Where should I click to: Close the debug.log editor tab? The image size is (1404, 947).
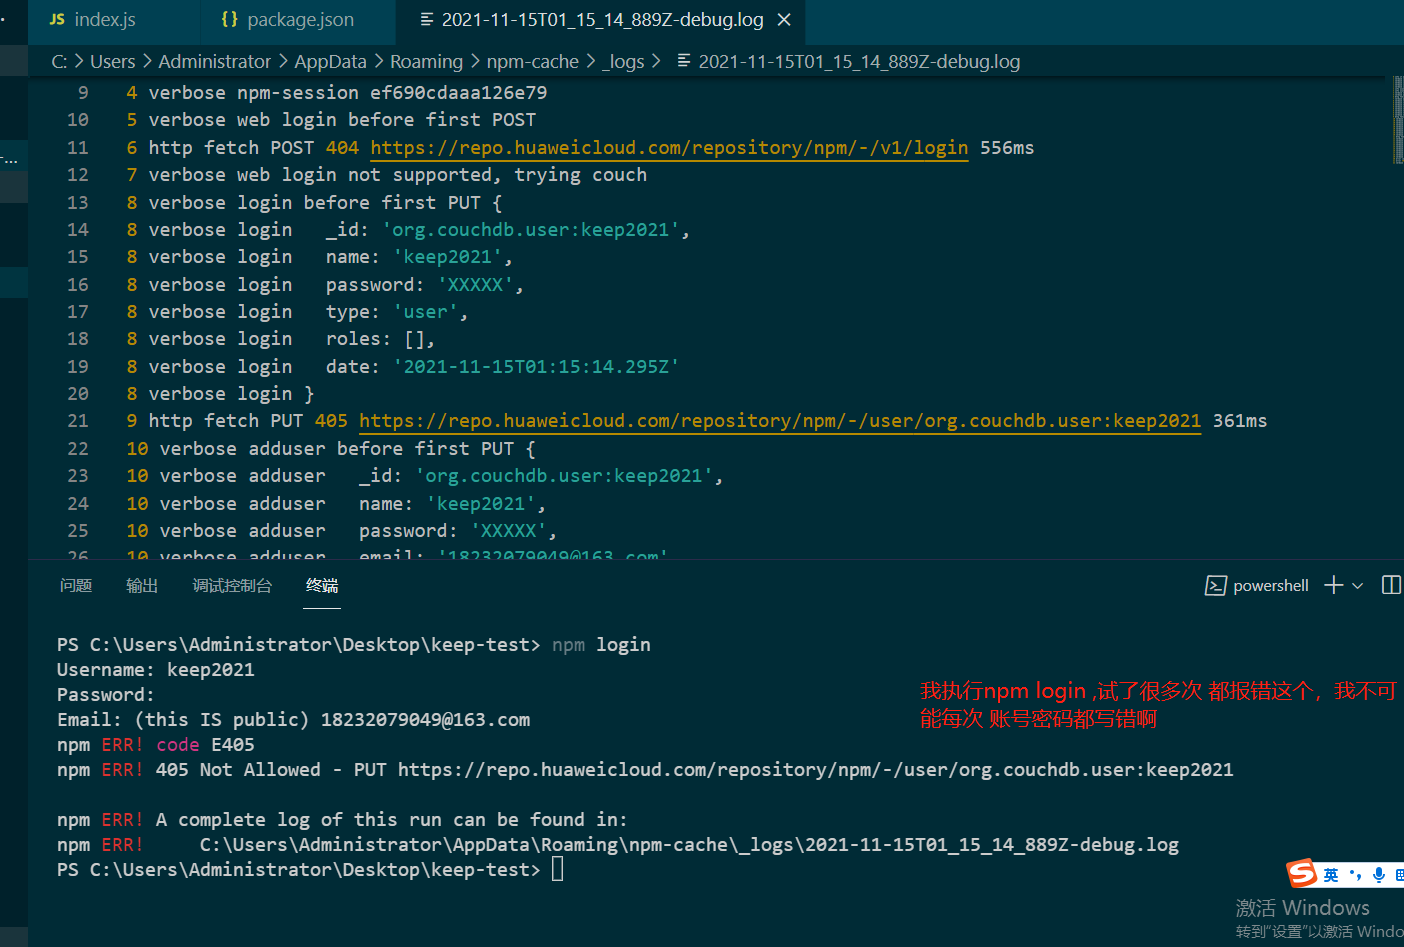(784, 20)
